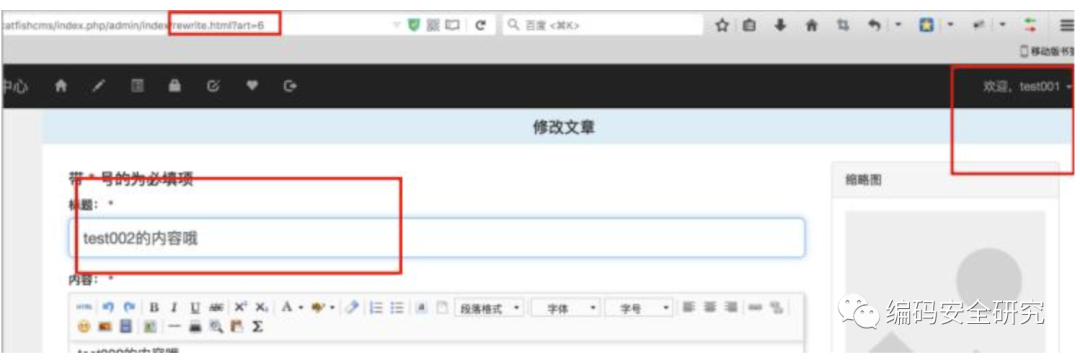Click the 移动版书签 bookmarks link
Viewport: 1080px width, 360px height.
click(1046, 52)
